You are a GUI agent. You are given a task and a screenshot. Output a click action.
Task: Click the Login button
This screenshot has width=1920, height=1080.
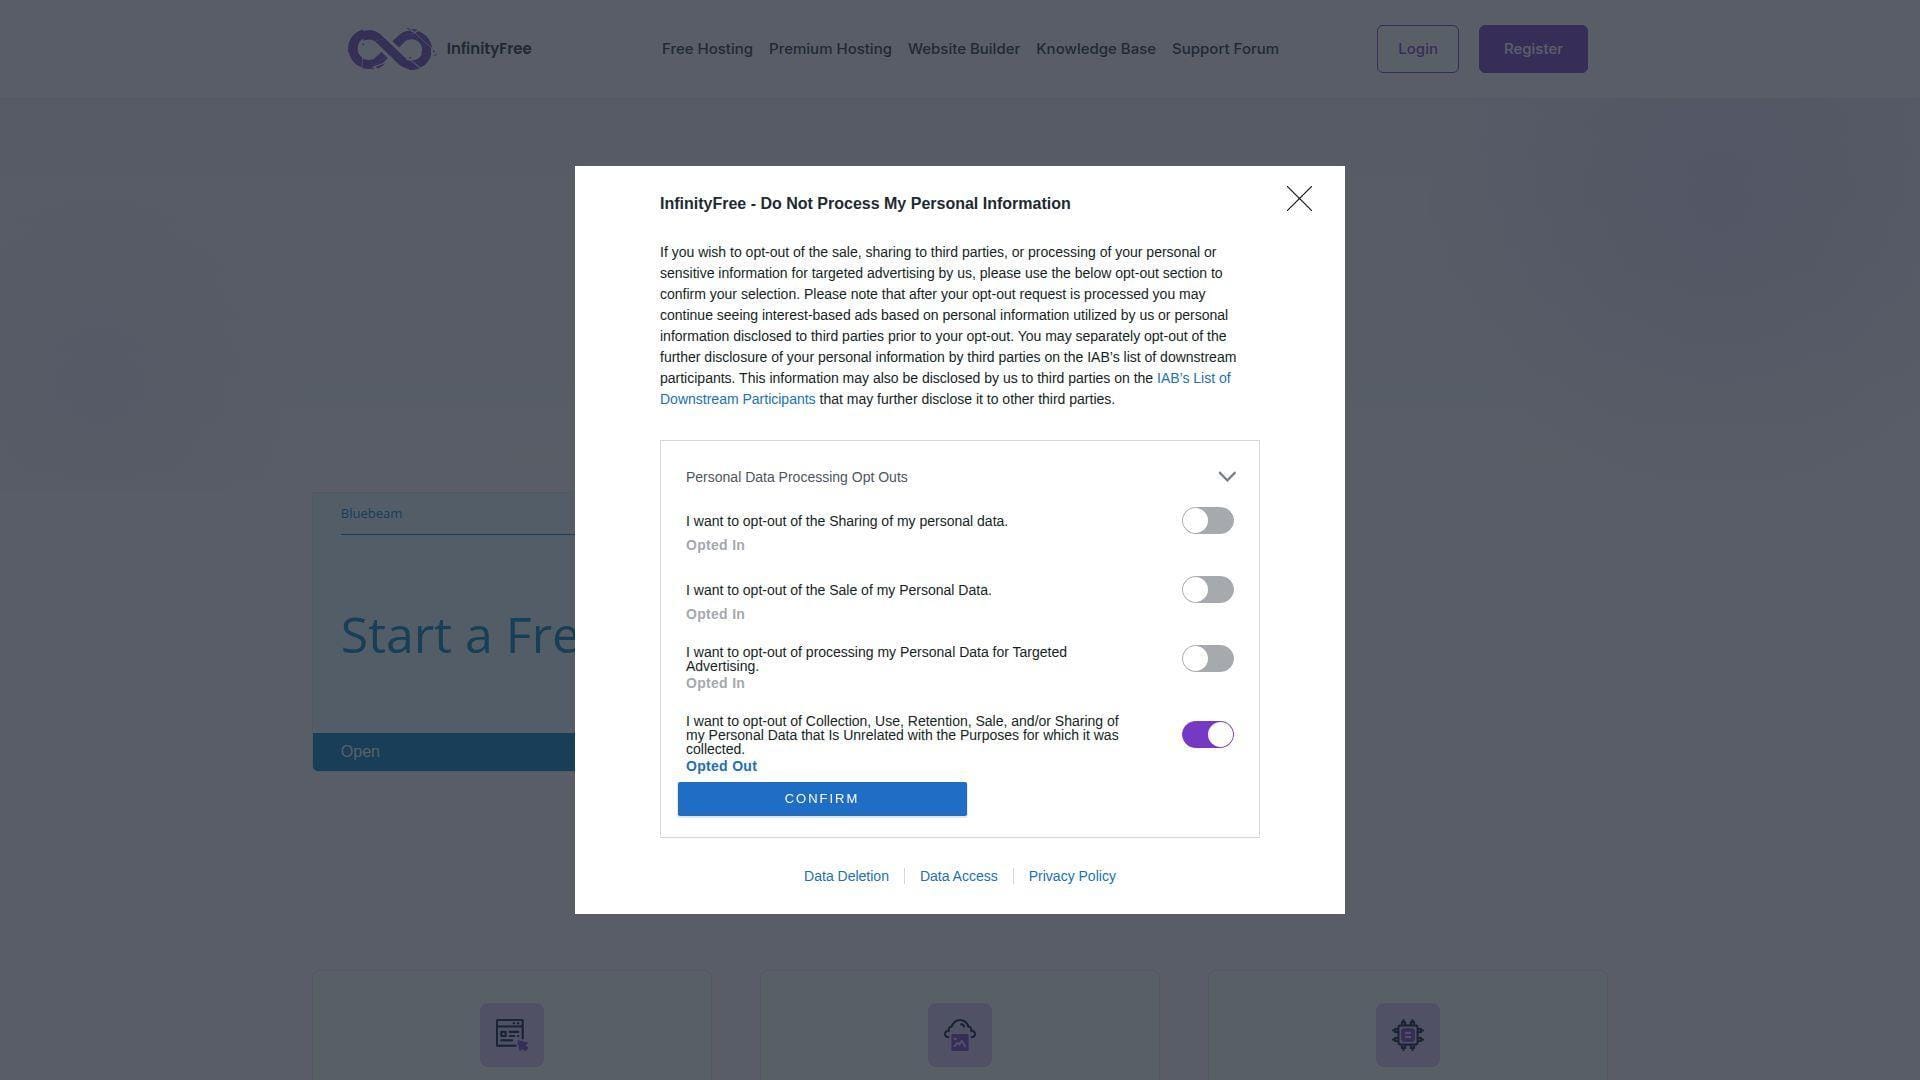(x=1418, y=49)
